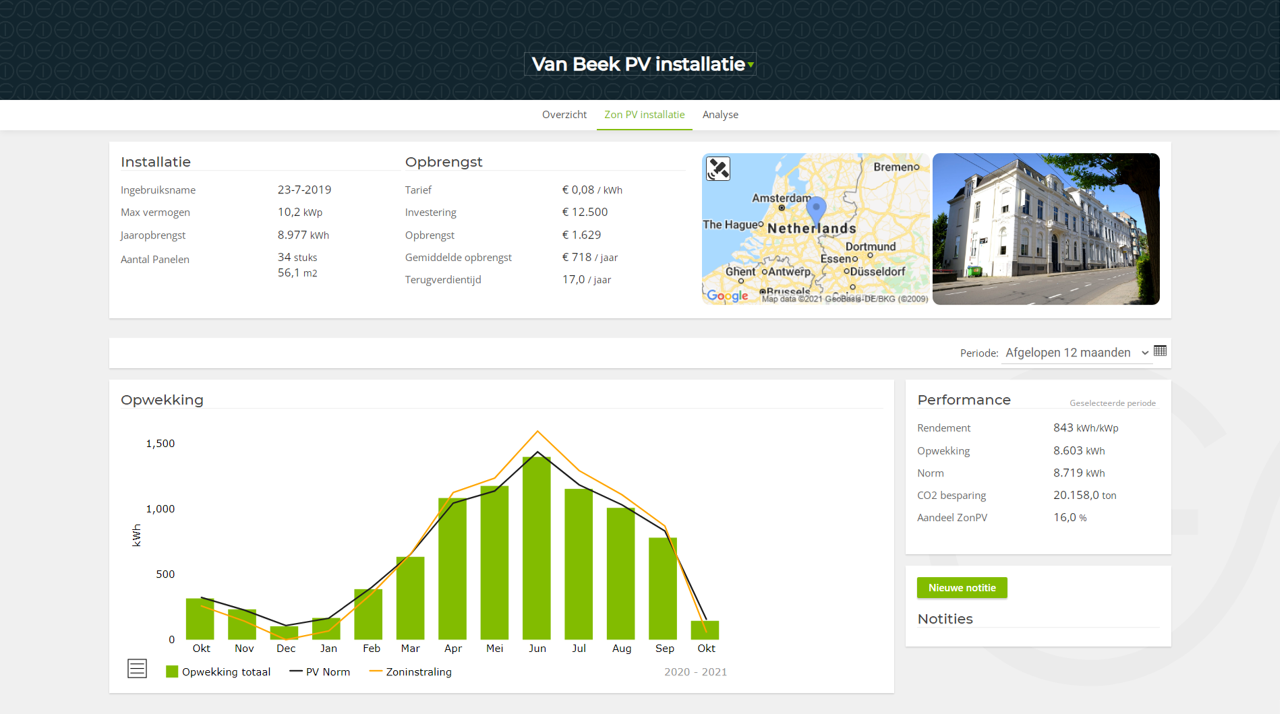Click the Apr bar in chart
This screenshot has height=714, width=1280.
453,569
